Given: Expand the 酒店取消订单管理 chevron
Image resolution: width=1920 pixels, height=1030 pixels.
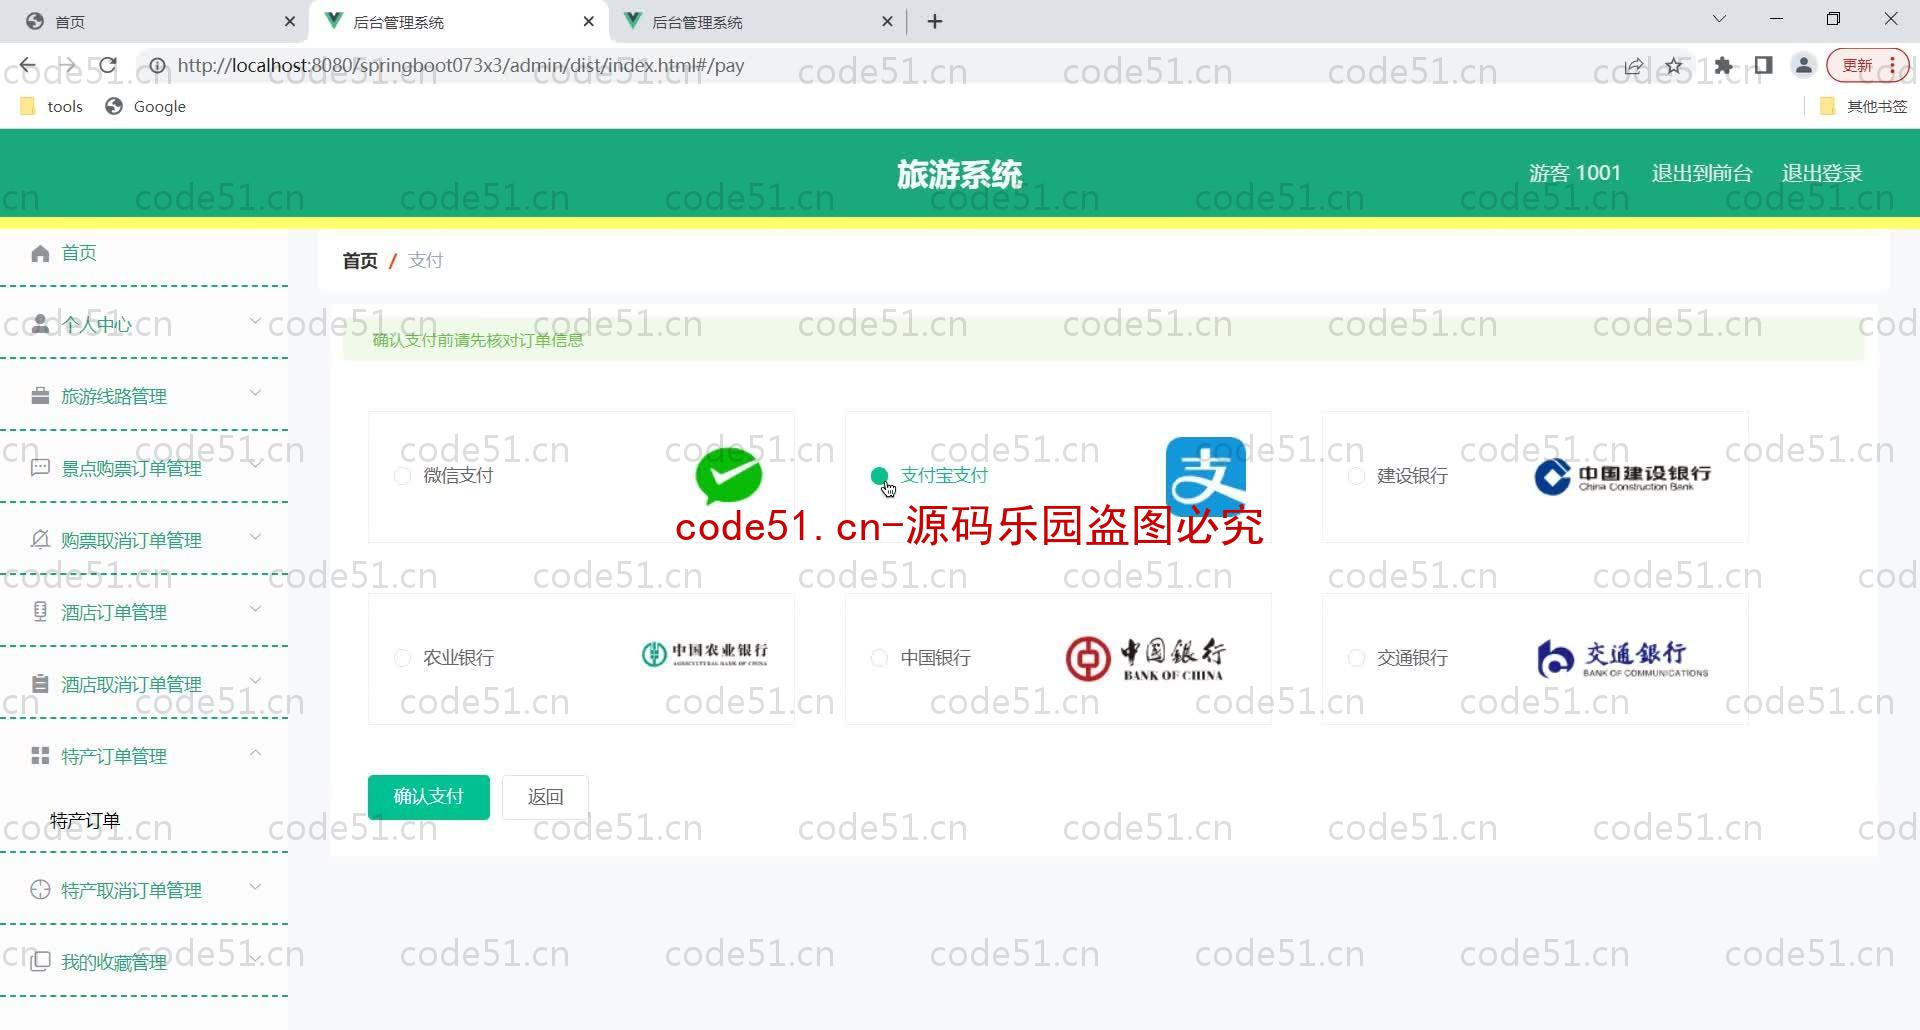Looking at the screenshot, I should [x=255, y=681].
